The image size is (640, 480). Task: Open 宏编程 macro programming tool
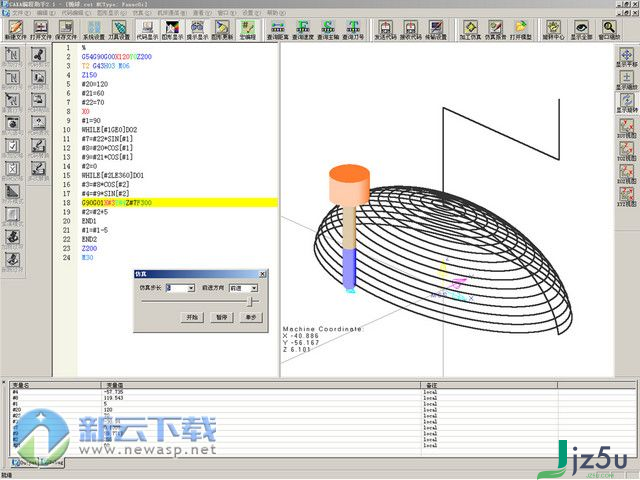(247, 29)
